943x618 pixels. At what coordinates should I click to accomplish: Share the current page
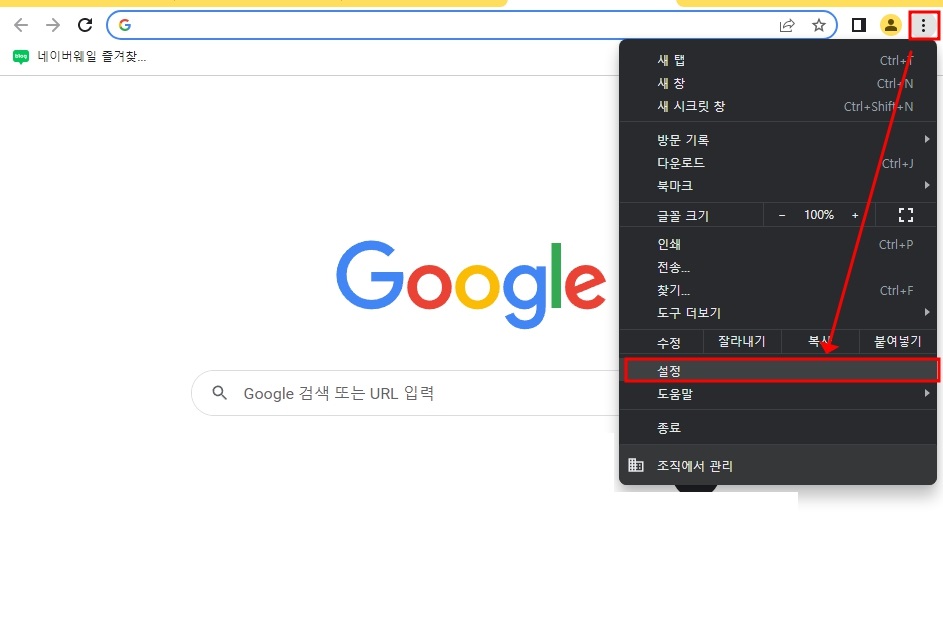pyautogui.click(x=787, y=24)
